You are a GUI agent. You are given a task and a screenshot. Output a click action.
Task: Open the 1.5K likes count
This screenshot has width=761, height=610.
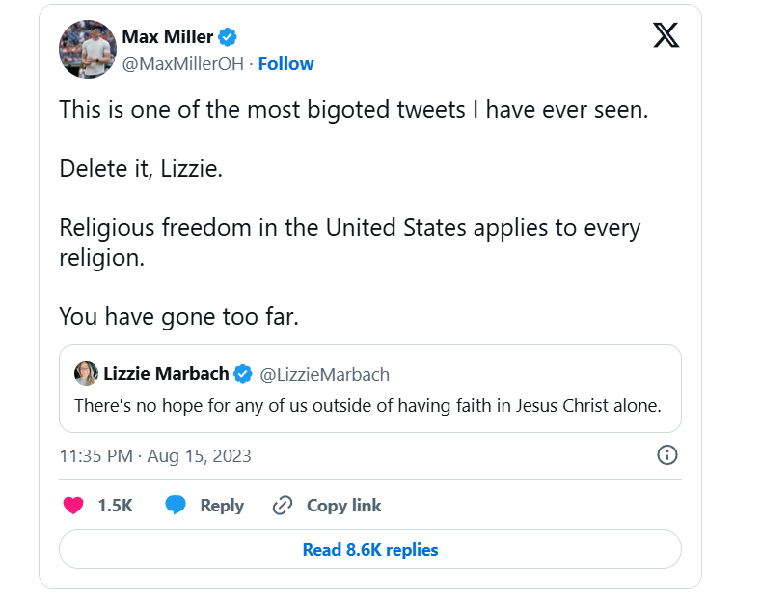115,505
